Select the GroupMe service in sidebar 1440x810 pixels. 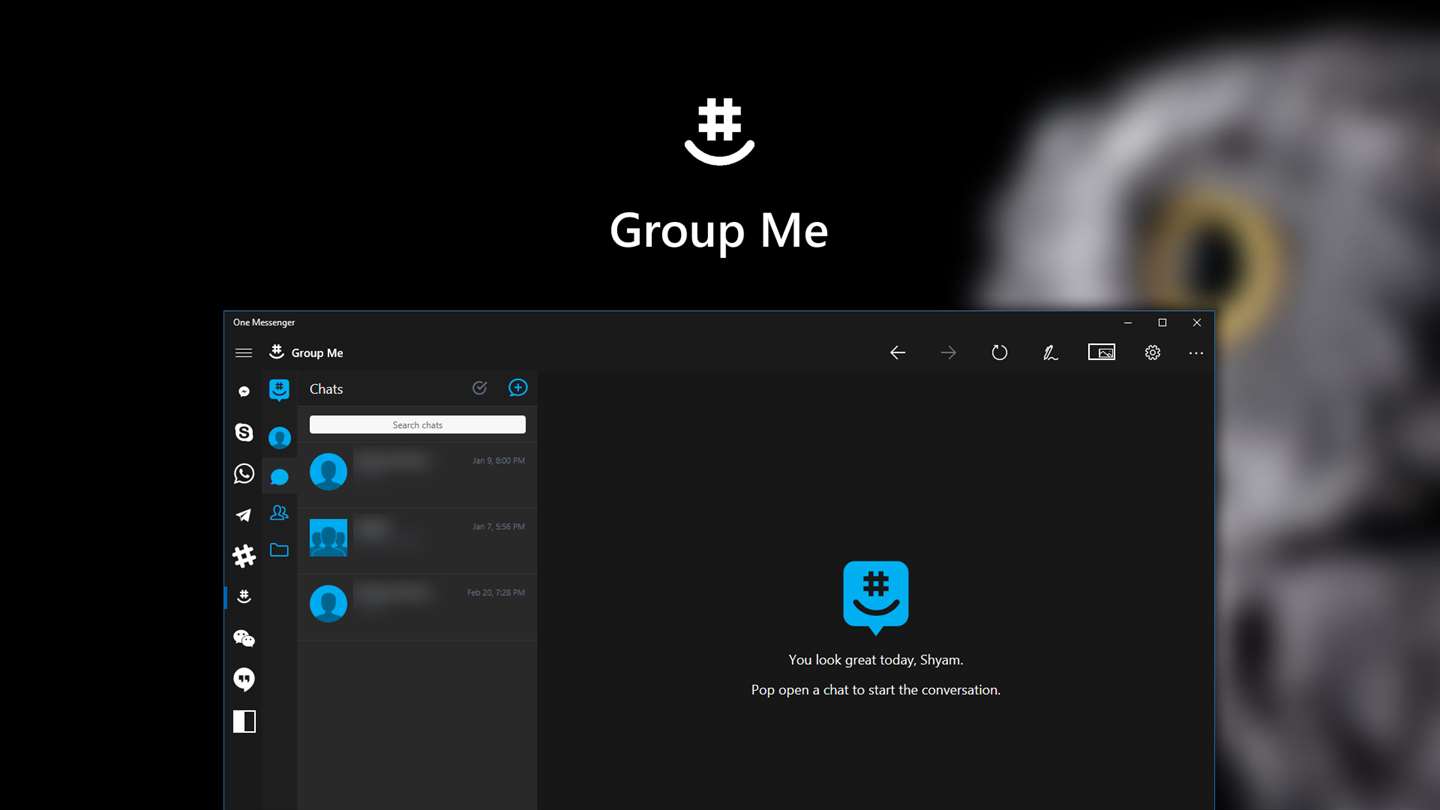[244, 597]
